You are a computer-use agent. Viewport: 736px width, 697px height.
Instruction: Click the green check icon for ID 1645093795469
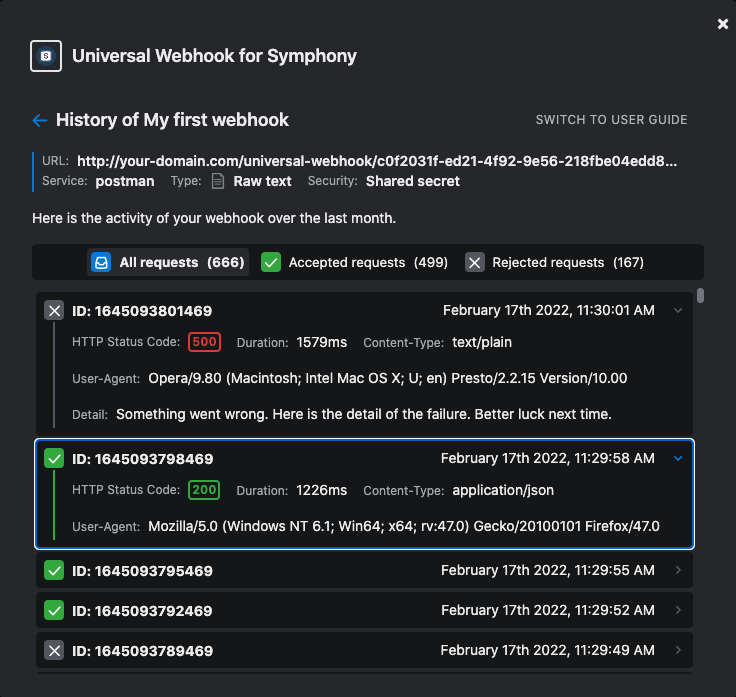pos(54,570)
